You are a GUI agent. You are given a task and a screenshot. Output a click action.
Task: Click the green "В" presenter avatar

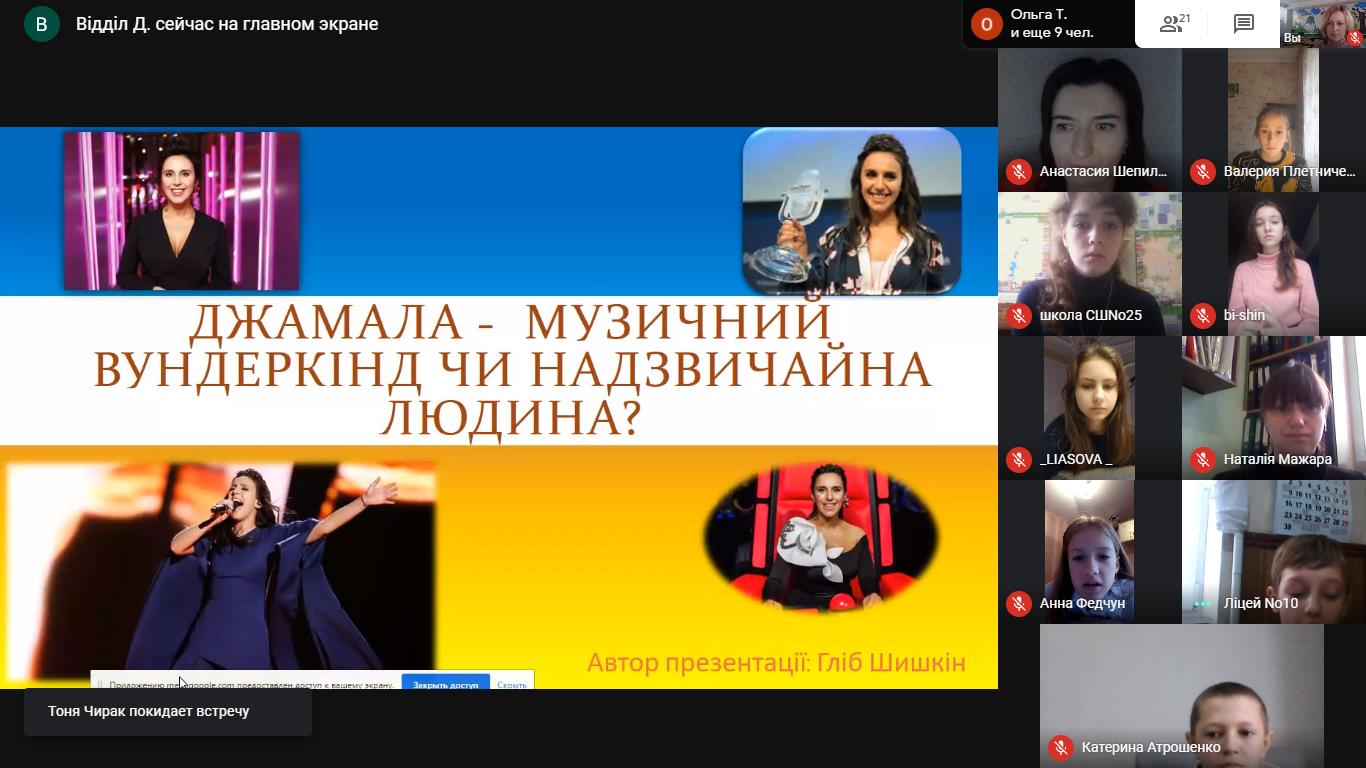[41, 24]
